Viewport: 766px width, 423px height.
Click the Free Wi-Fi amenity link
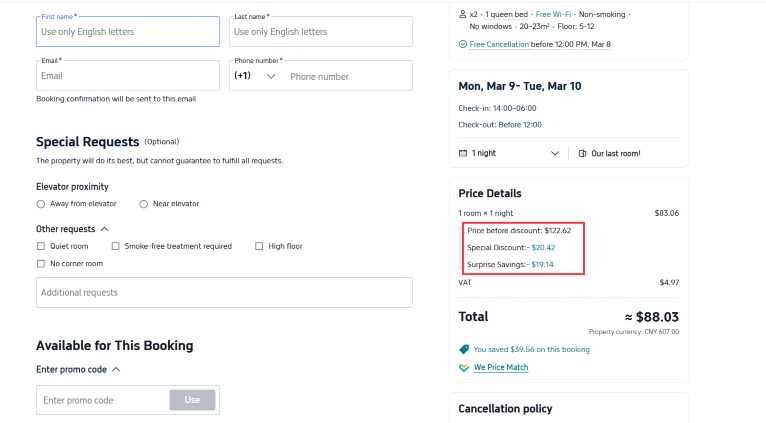coord(553,14)
